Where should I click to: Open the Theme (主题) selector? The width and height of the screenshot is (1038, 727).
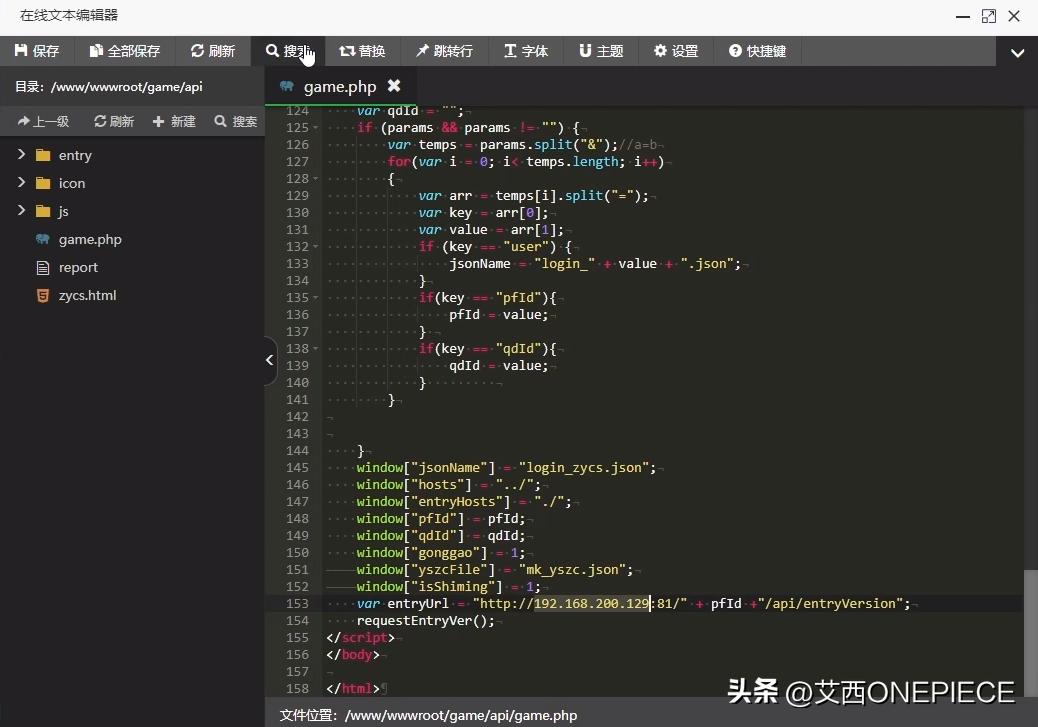click(601, 51)
